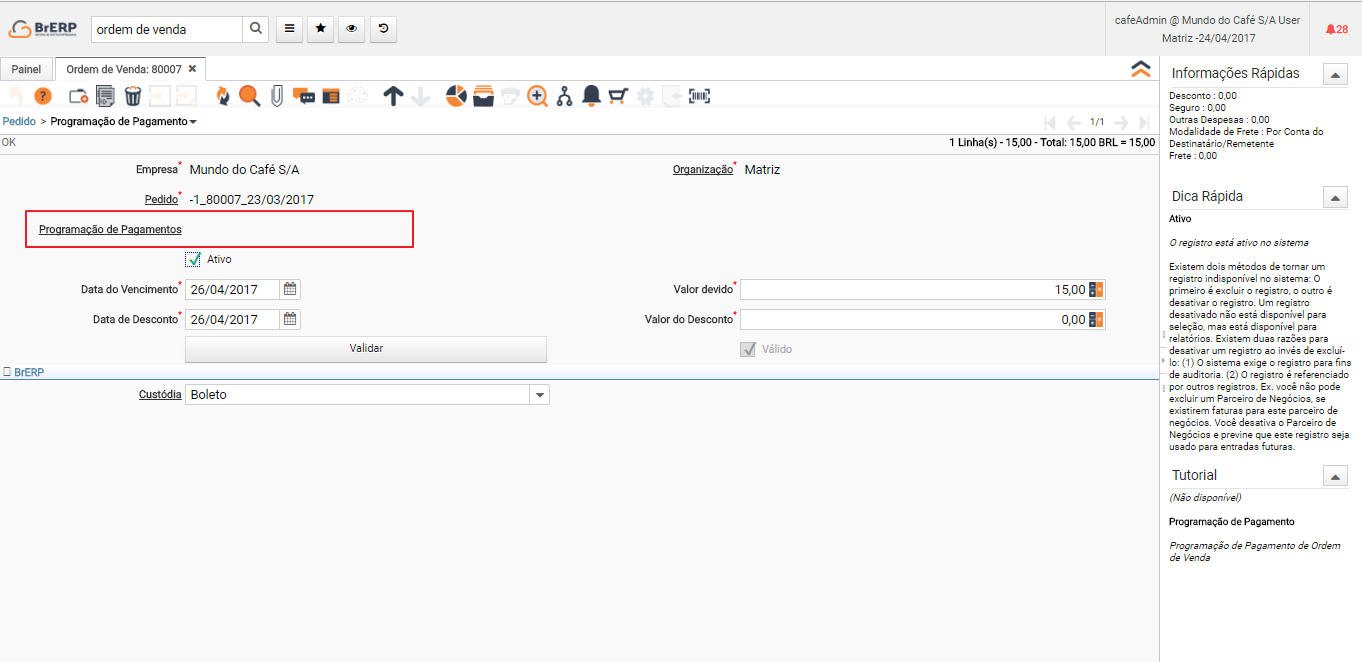This screenshot has height=662, width=1362.
Task: Switch to the Painel tab
Action: (26, 70)
